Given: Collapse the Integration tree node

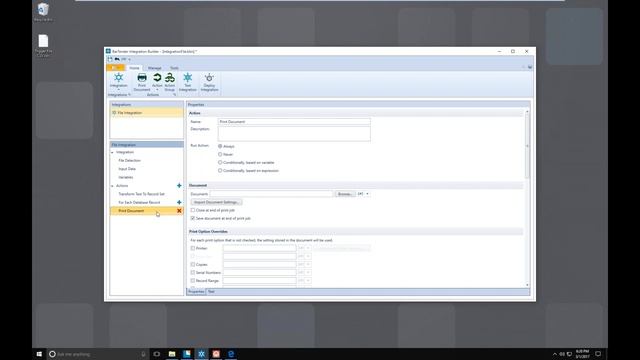Looking at the screenshot, I should pyautogui.click(x=113, y=152).
